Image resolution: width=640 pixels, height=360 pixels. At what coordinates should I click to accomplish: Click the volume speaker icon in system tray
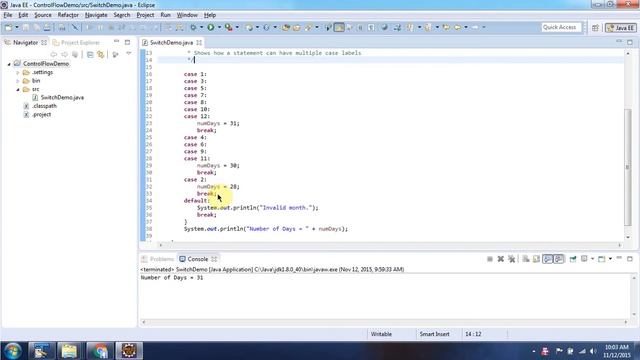pos(593,351)
